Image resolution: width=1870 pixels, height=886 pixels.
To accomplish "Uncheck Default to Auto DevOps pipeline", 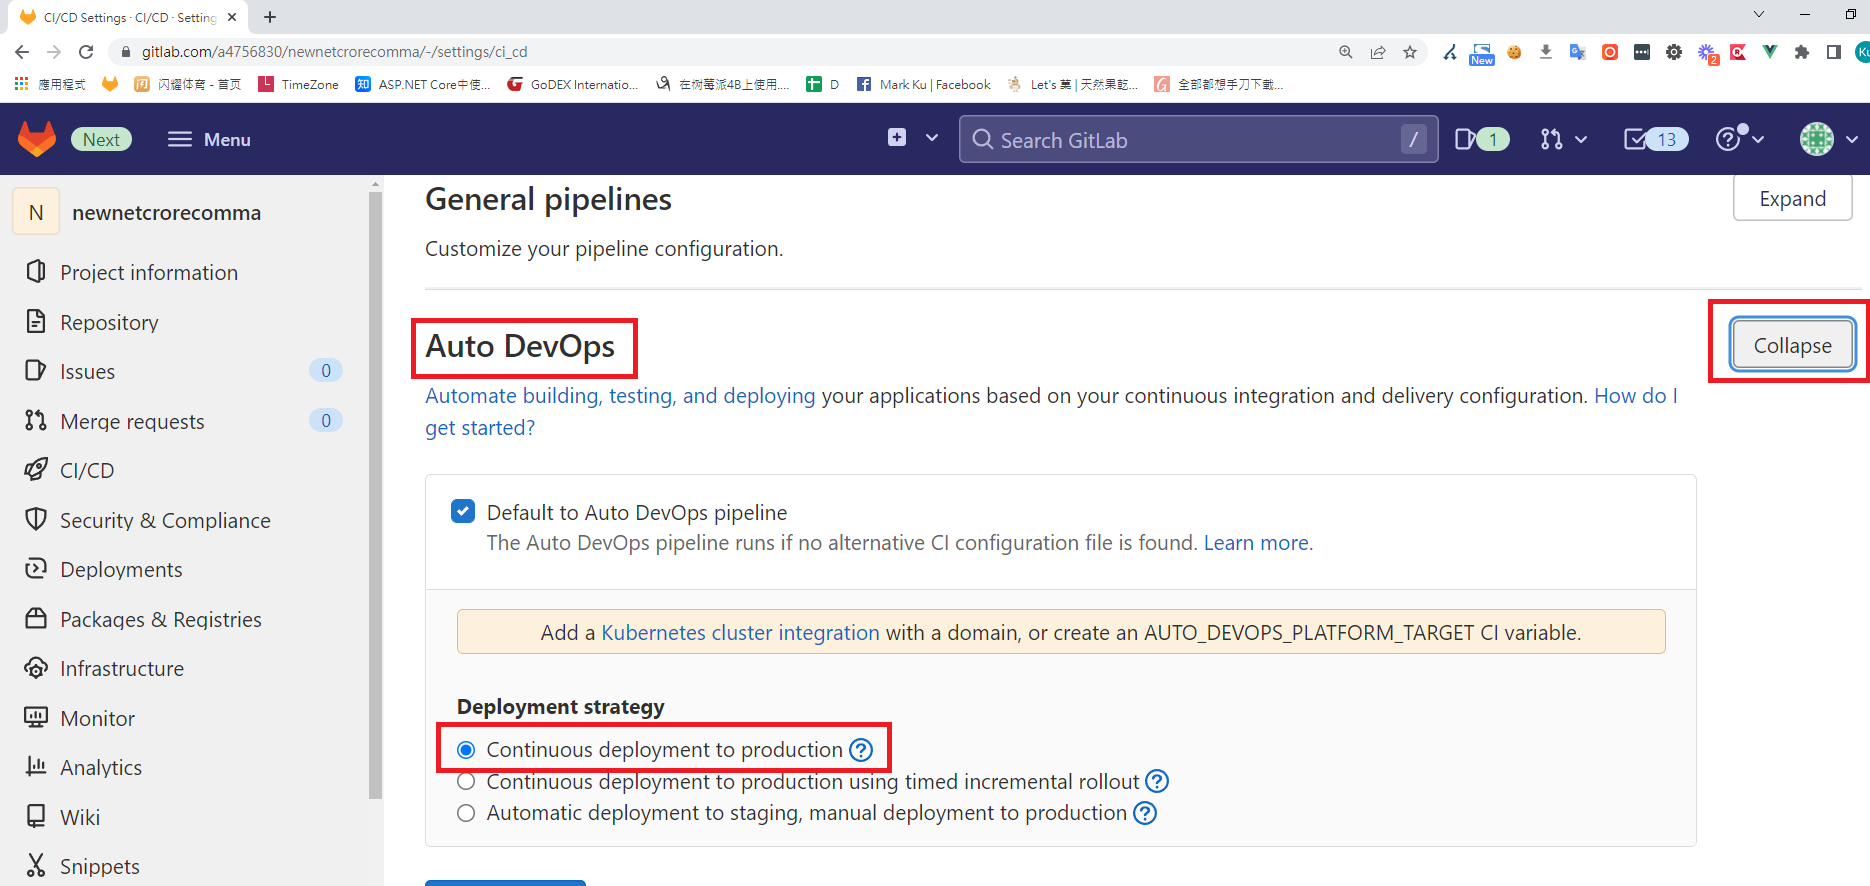I will 463,512.
